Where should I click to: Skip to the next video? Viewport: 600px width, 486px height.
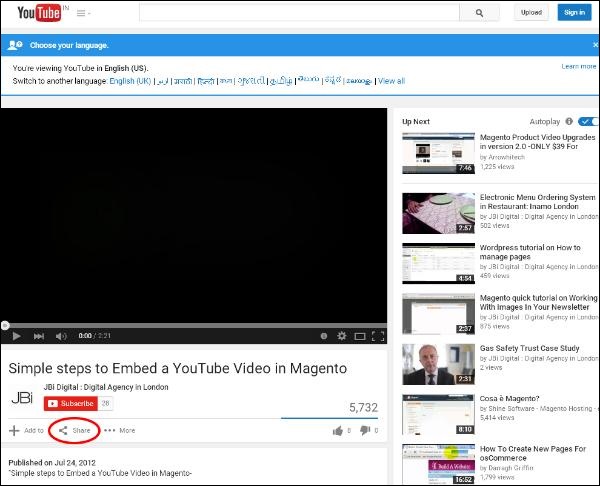pos(39,336)
